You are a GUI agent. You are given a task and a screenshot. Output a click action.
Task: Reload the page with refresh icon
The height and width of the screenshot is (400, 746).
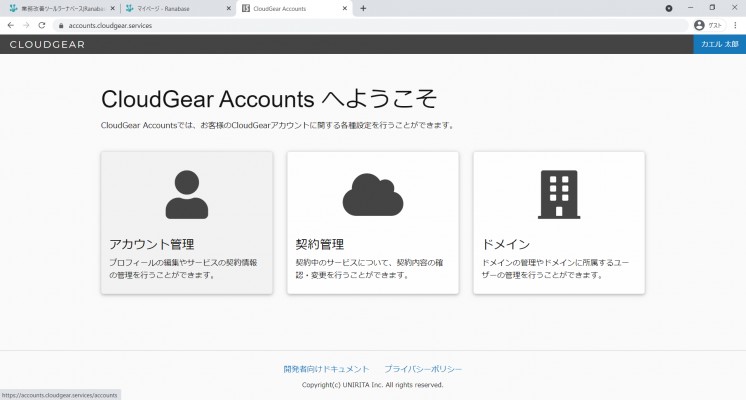point(42,25)
